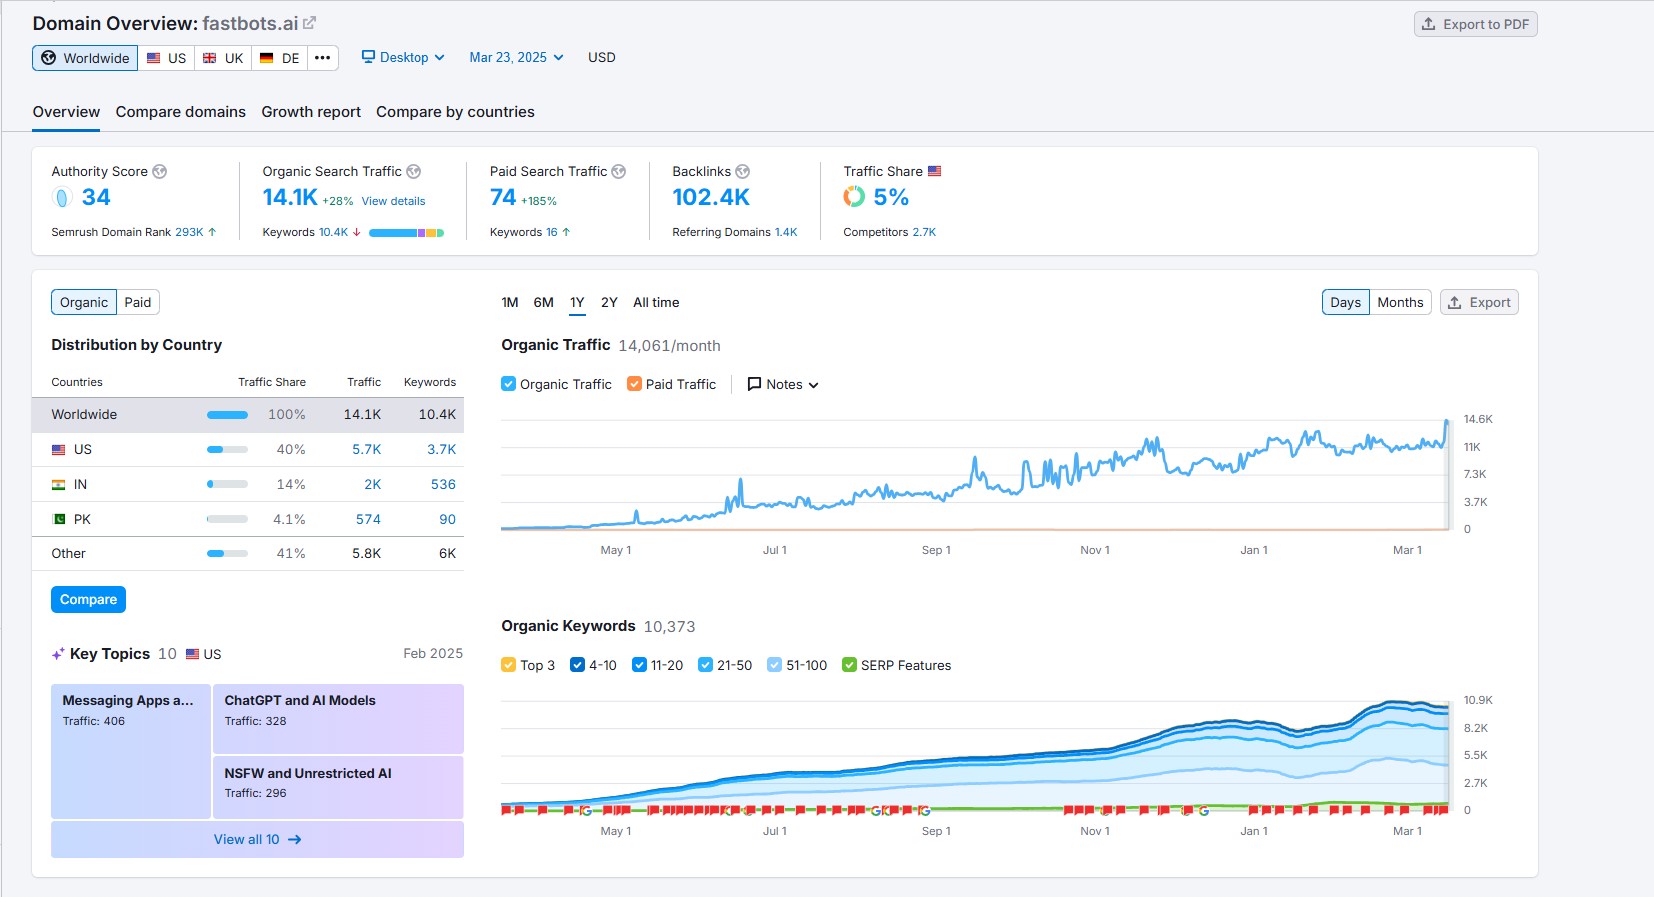
Task: Click US traffic value 5.7K
Action: (x=366, y=450)
